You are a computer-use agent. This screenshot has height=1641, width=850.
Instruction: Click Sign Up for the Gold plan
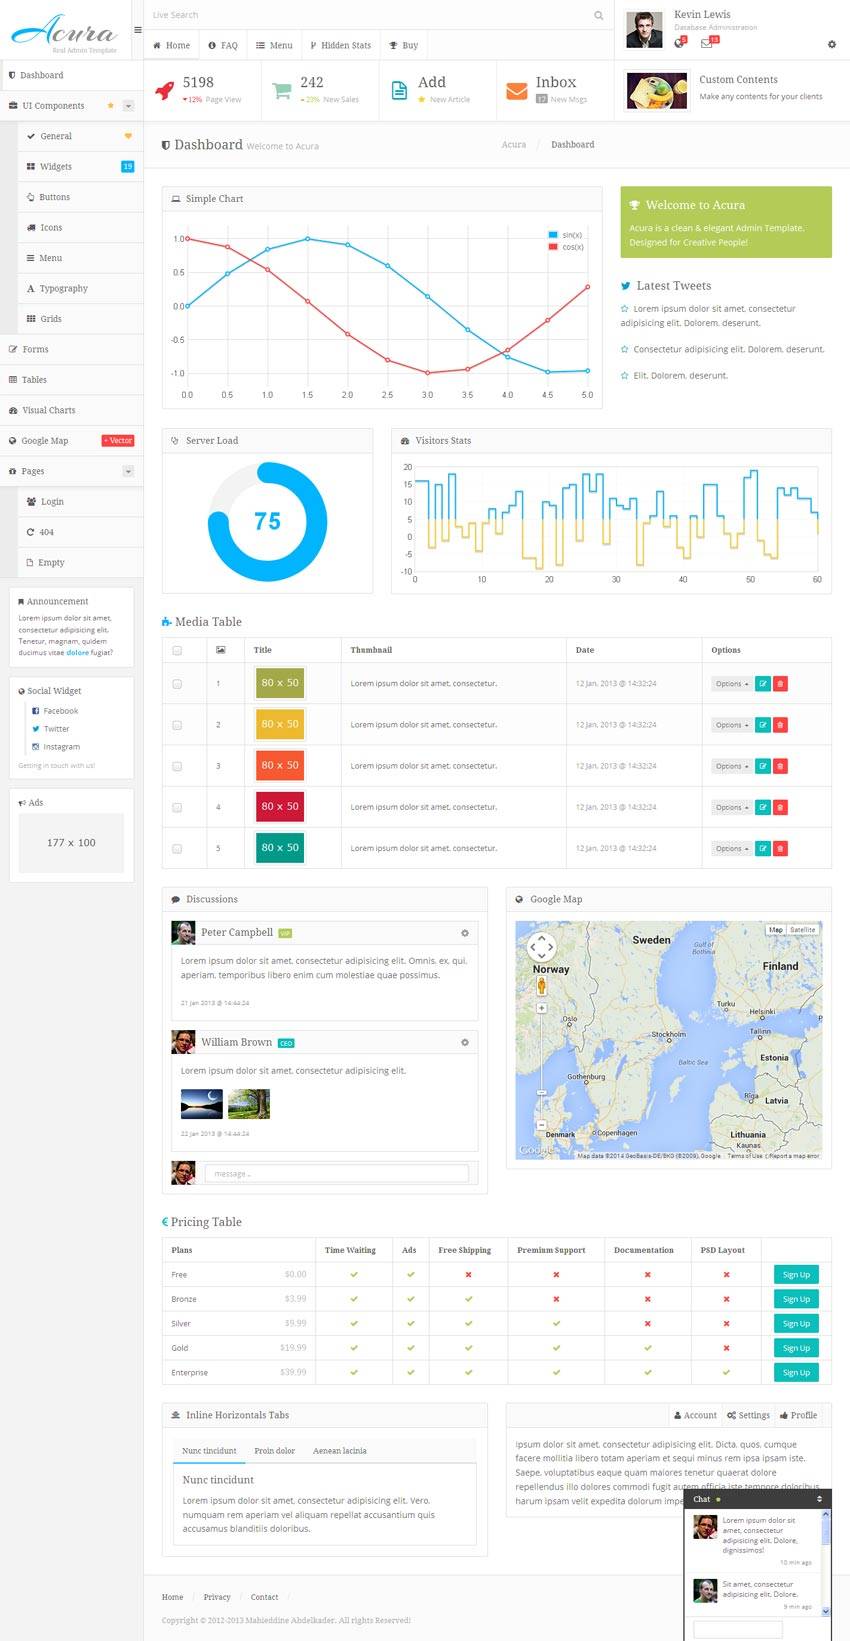796,1348
